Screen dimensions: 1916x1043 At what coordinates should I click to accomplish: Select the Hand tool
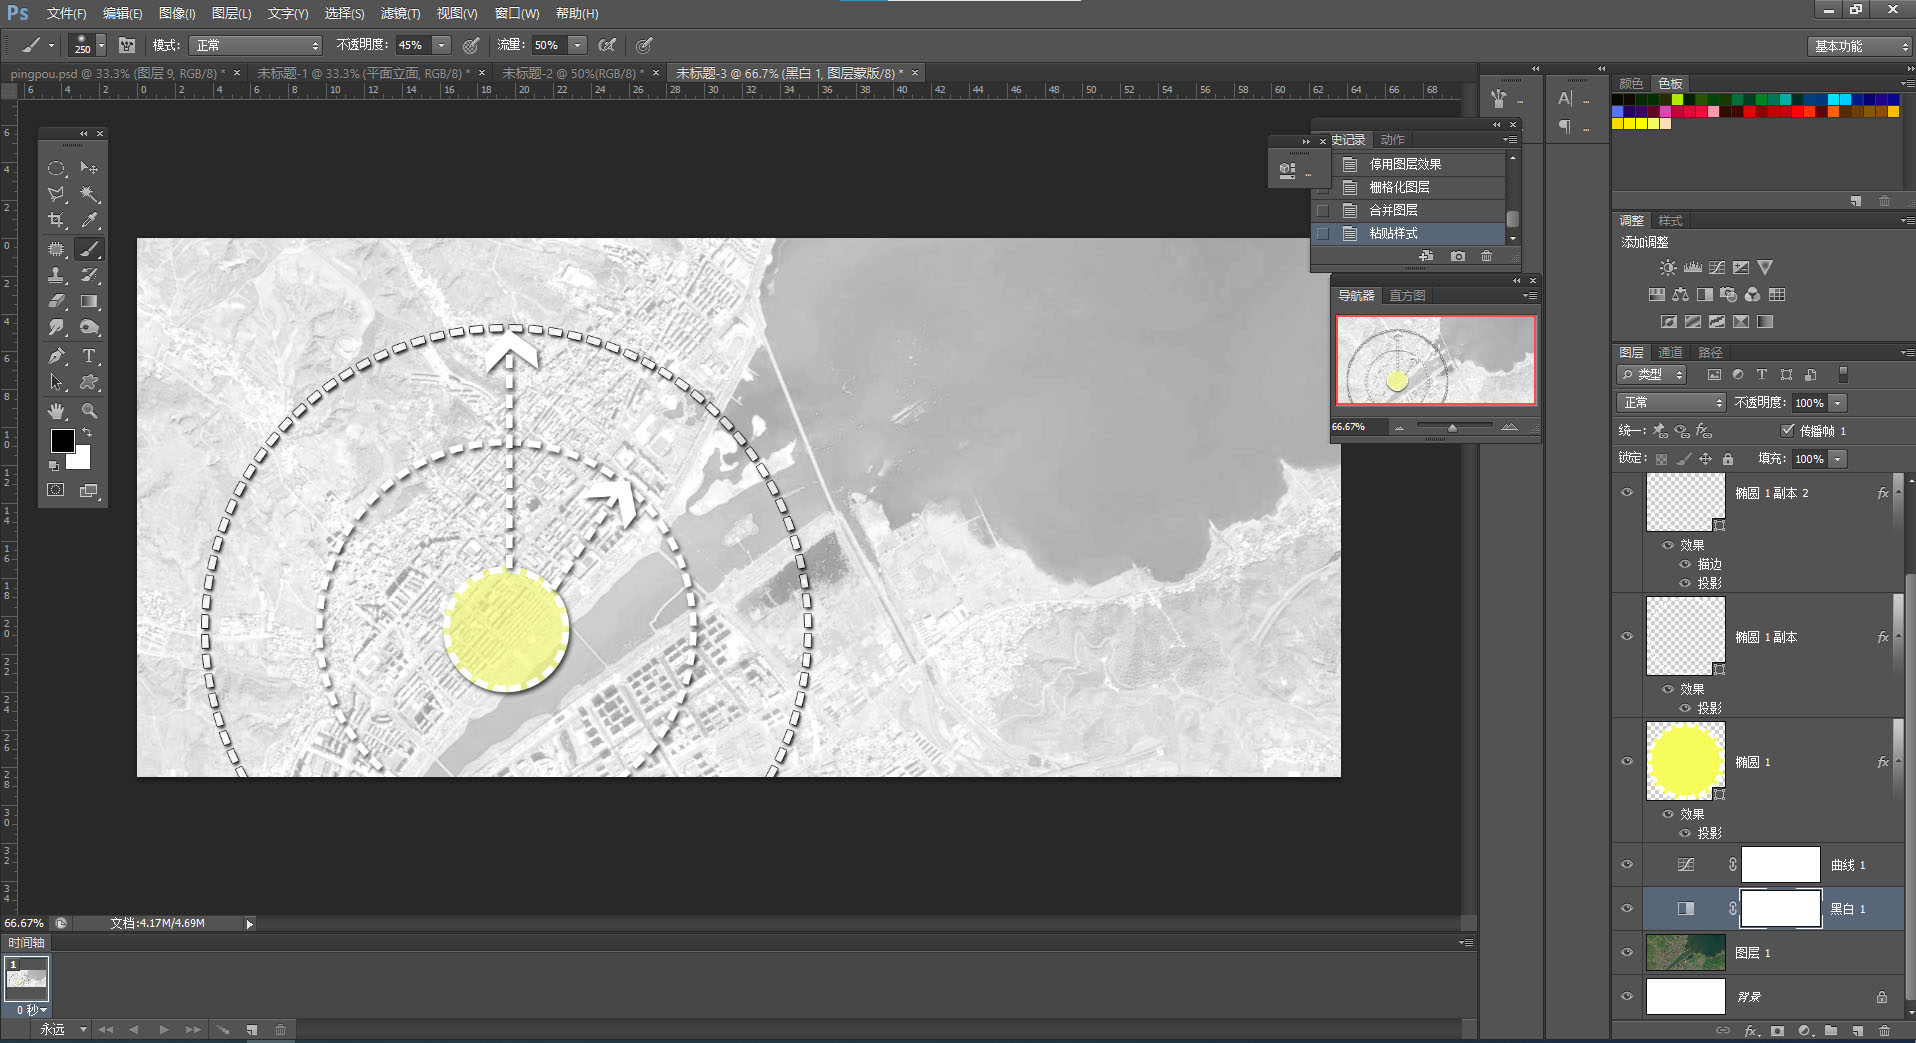[x=56, y=411]
